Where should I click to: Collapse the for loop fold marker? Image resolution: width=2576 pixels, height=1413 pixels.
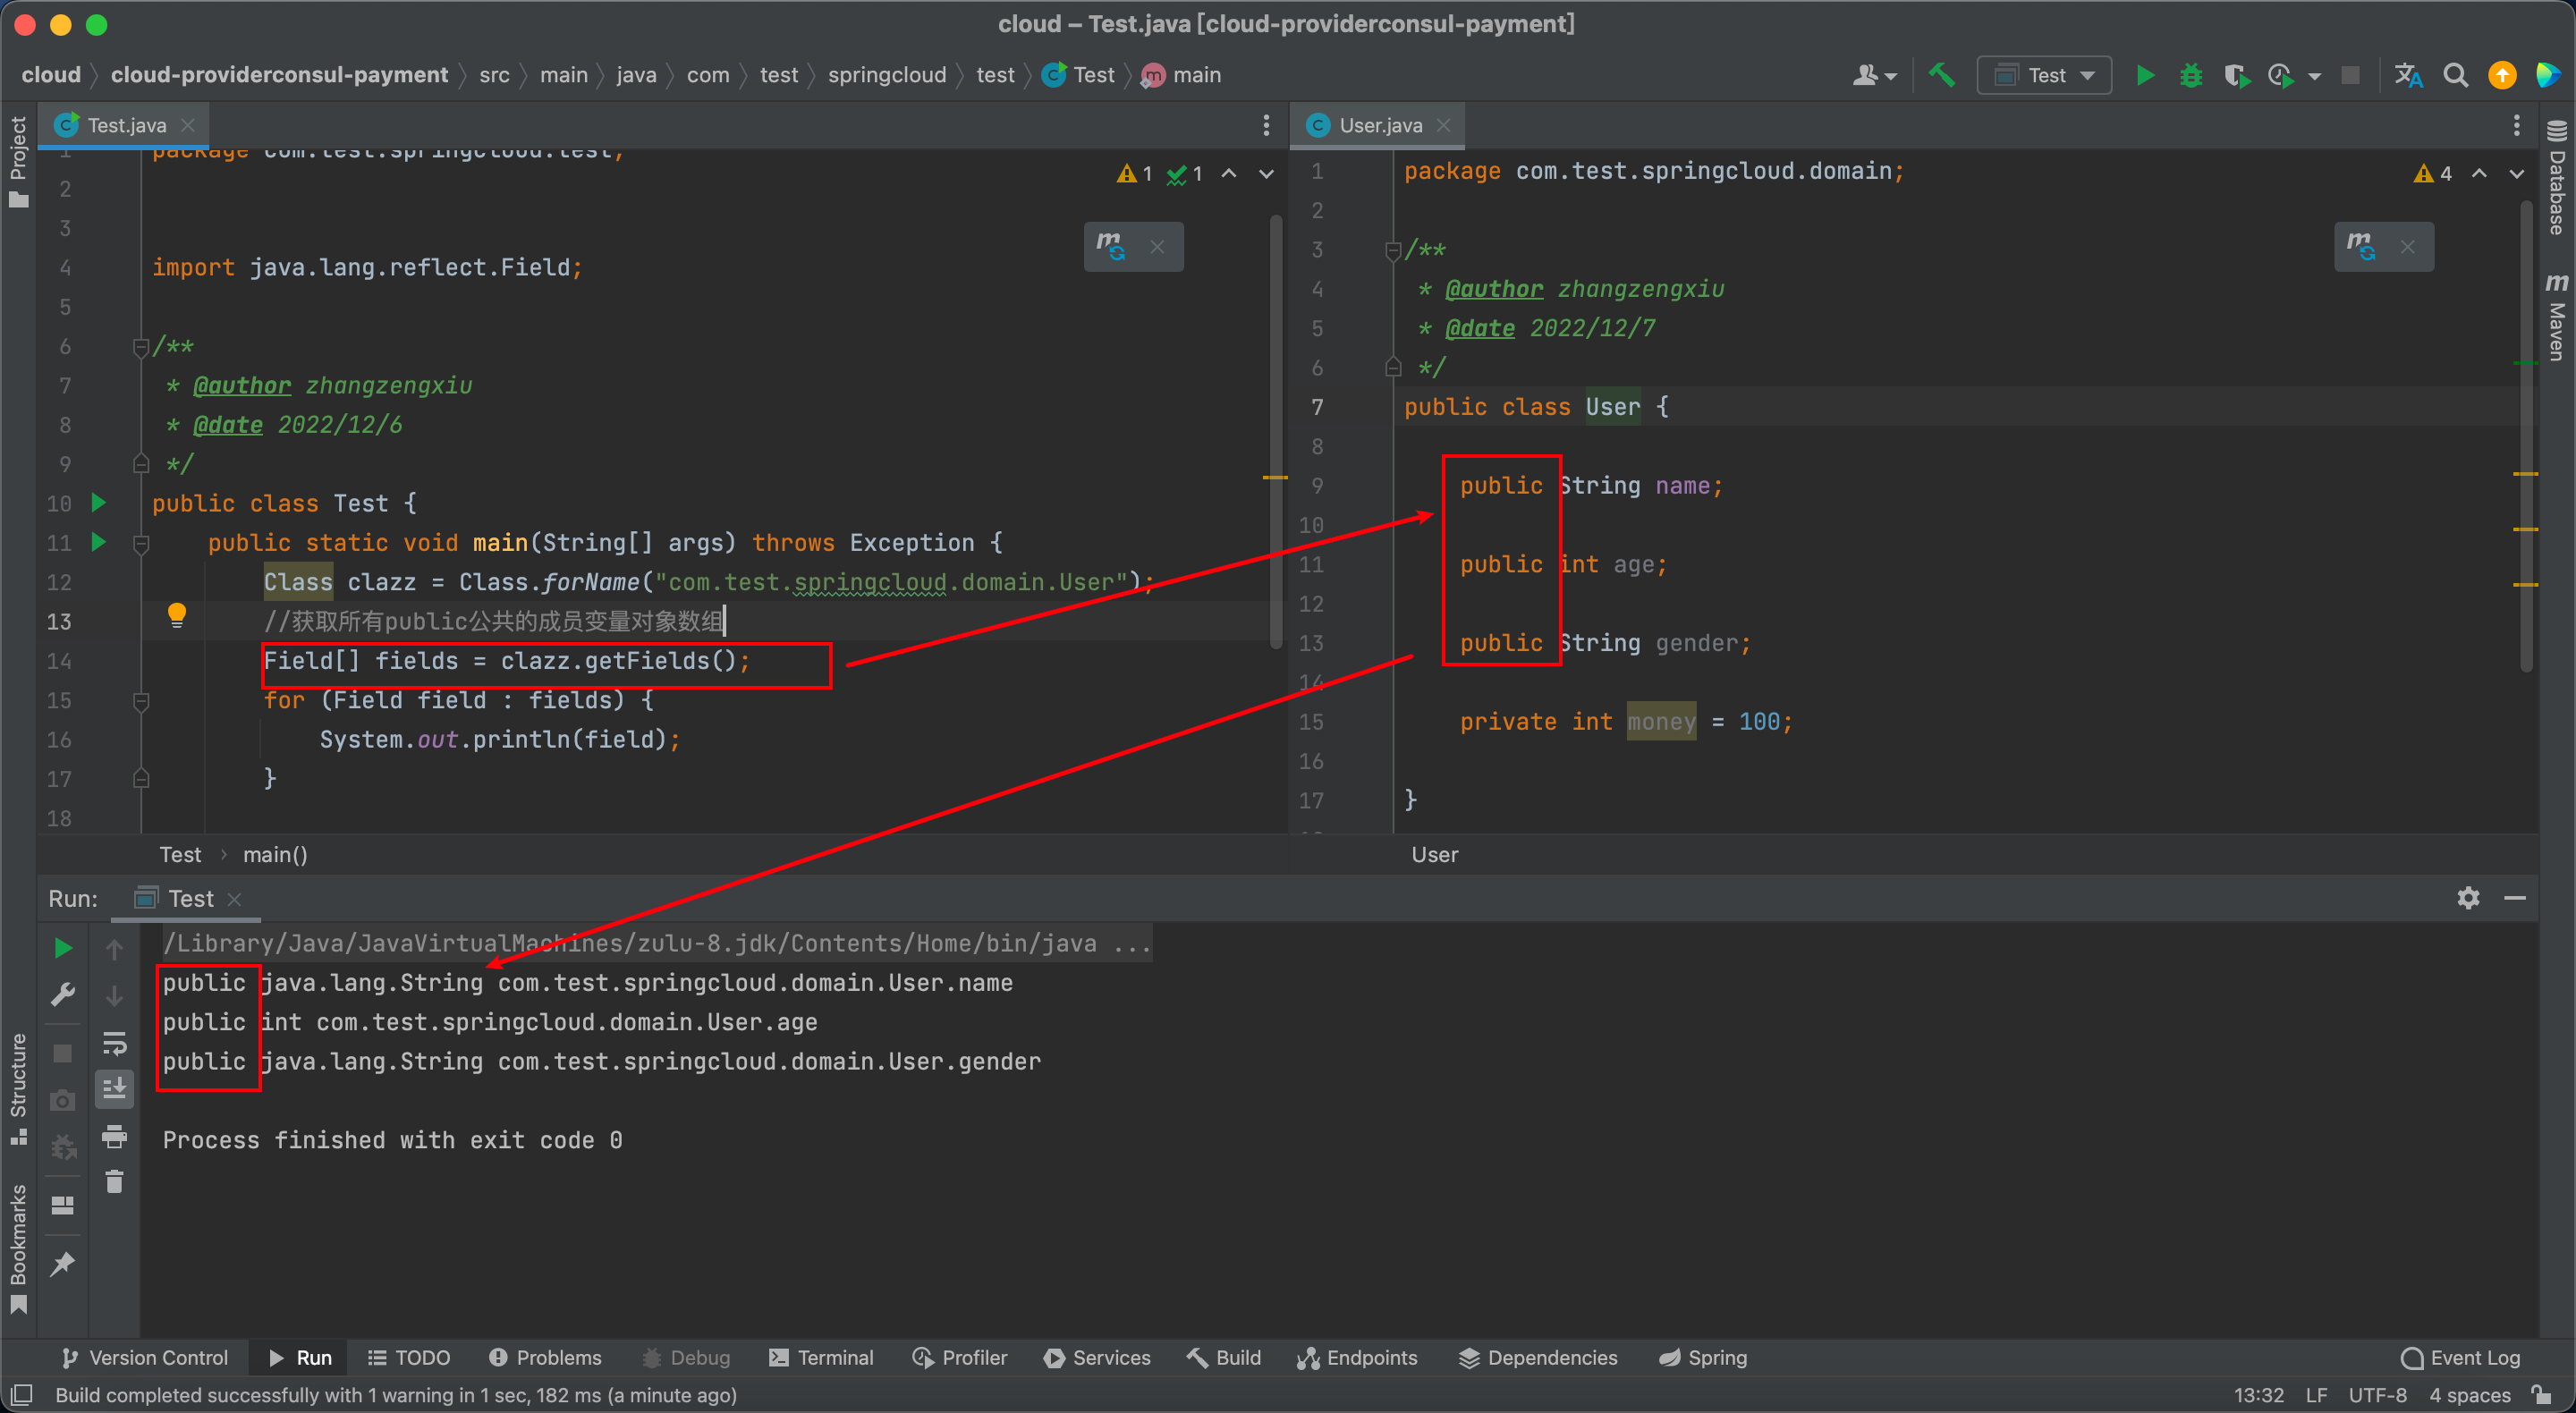tap(141, 701)
